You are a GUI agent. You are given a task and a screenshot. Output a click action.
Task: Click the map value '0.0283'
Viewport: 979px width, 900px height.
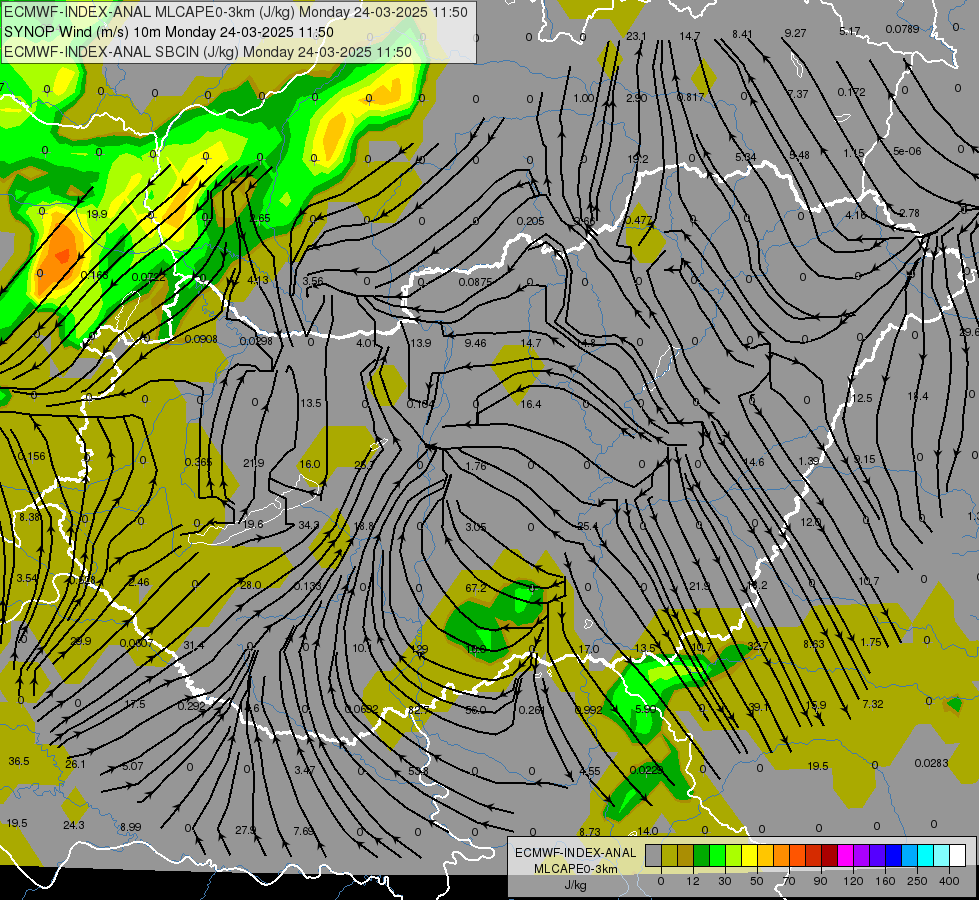[932, 763]
